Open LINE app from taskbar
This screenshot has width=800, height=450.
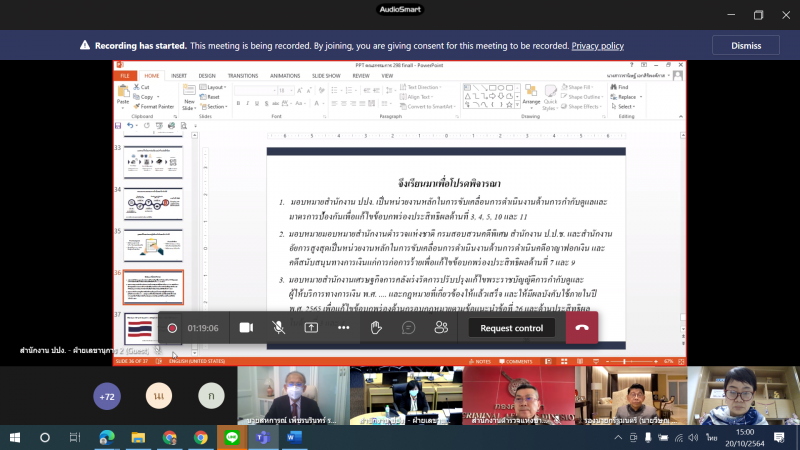pyautogui.click(x=232, y=437)
